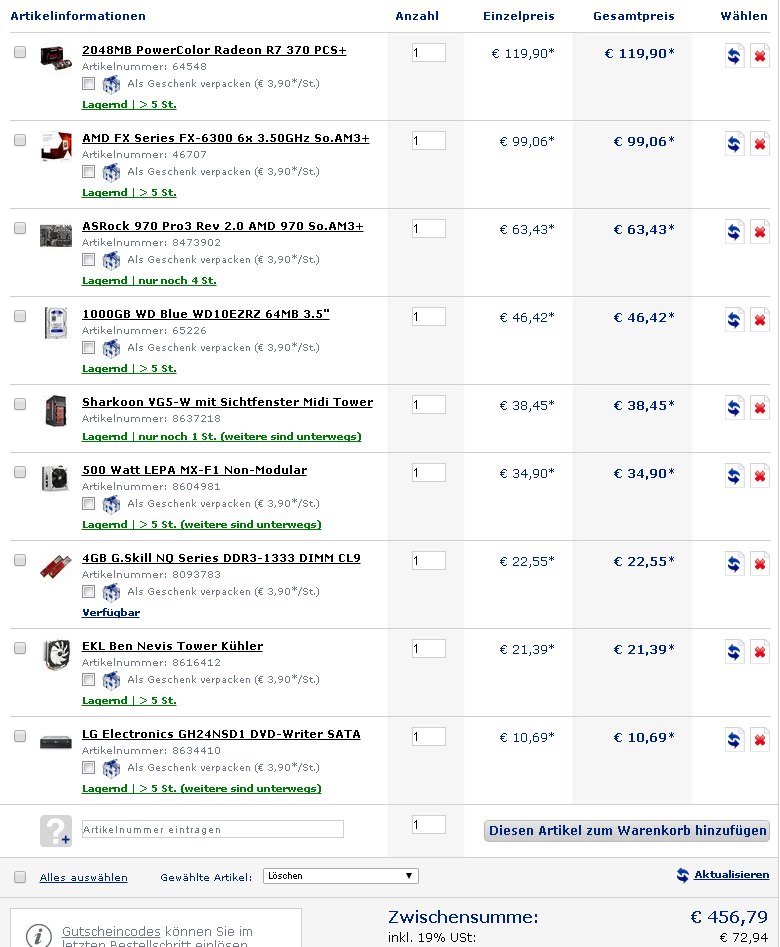Click the question mark add-article icon
The width and height of the screenshot is (780, 947).
pyautogui.click(x=56, y=830)
